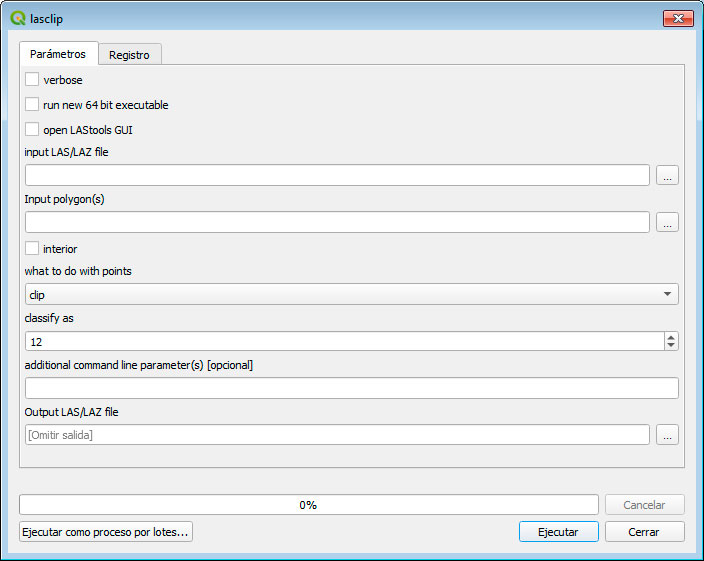
Task: Run the tool with Ejecutar button
Action: [559, 532]
